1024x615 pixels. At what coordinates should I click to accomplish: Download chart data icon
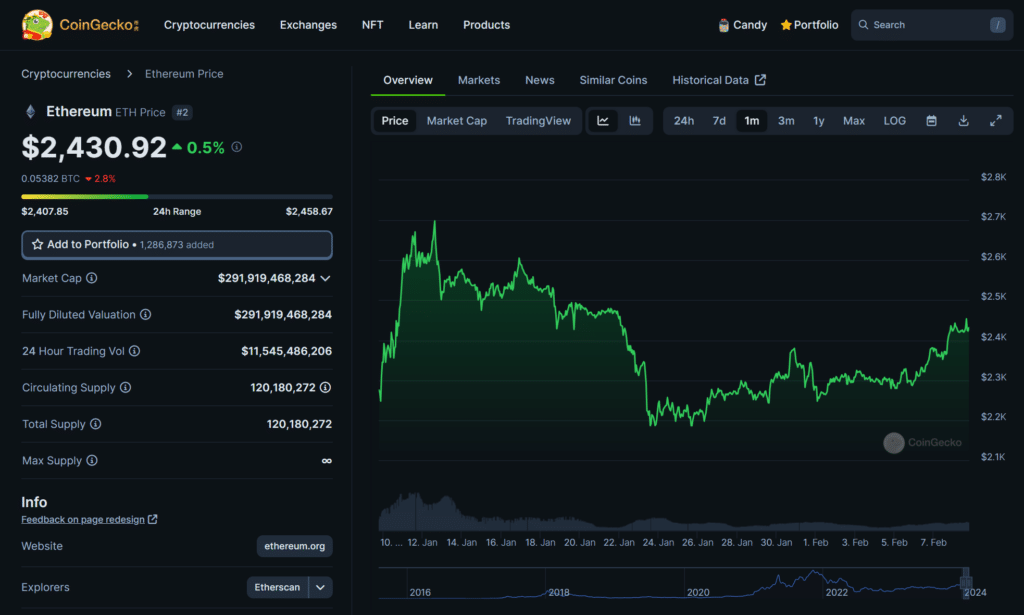964,121
